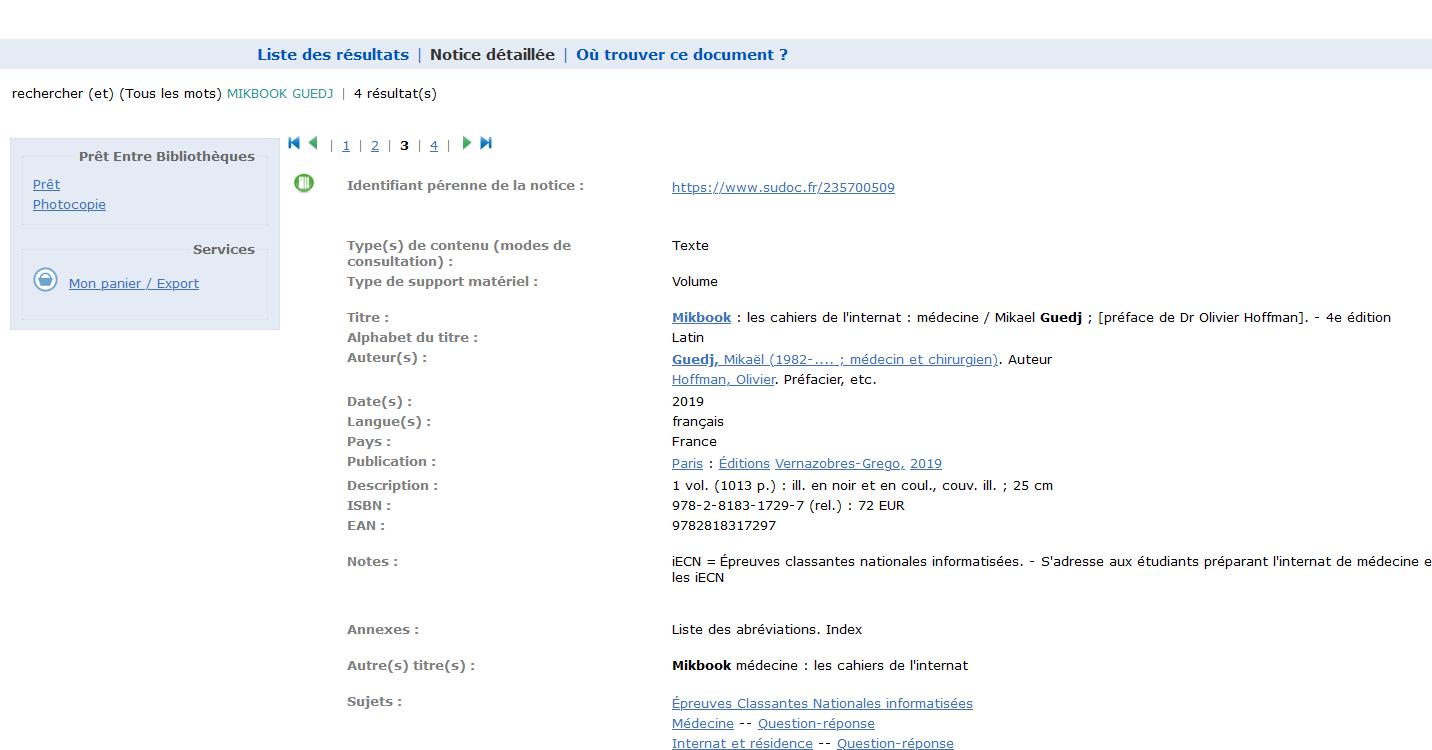1432x750 pixels.
Task: Click the 4 résultat(s) count text
Action: pos(395,94)
